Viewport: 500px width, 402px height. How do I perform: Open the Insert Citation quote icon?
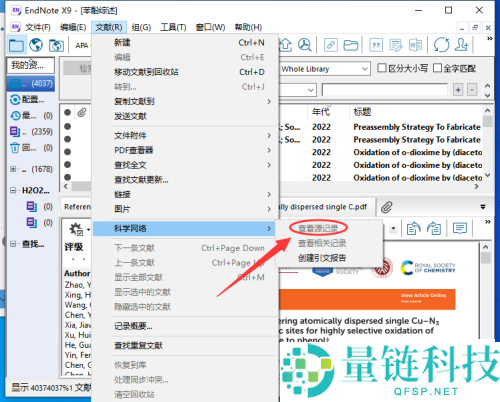[x=376, y=45]
